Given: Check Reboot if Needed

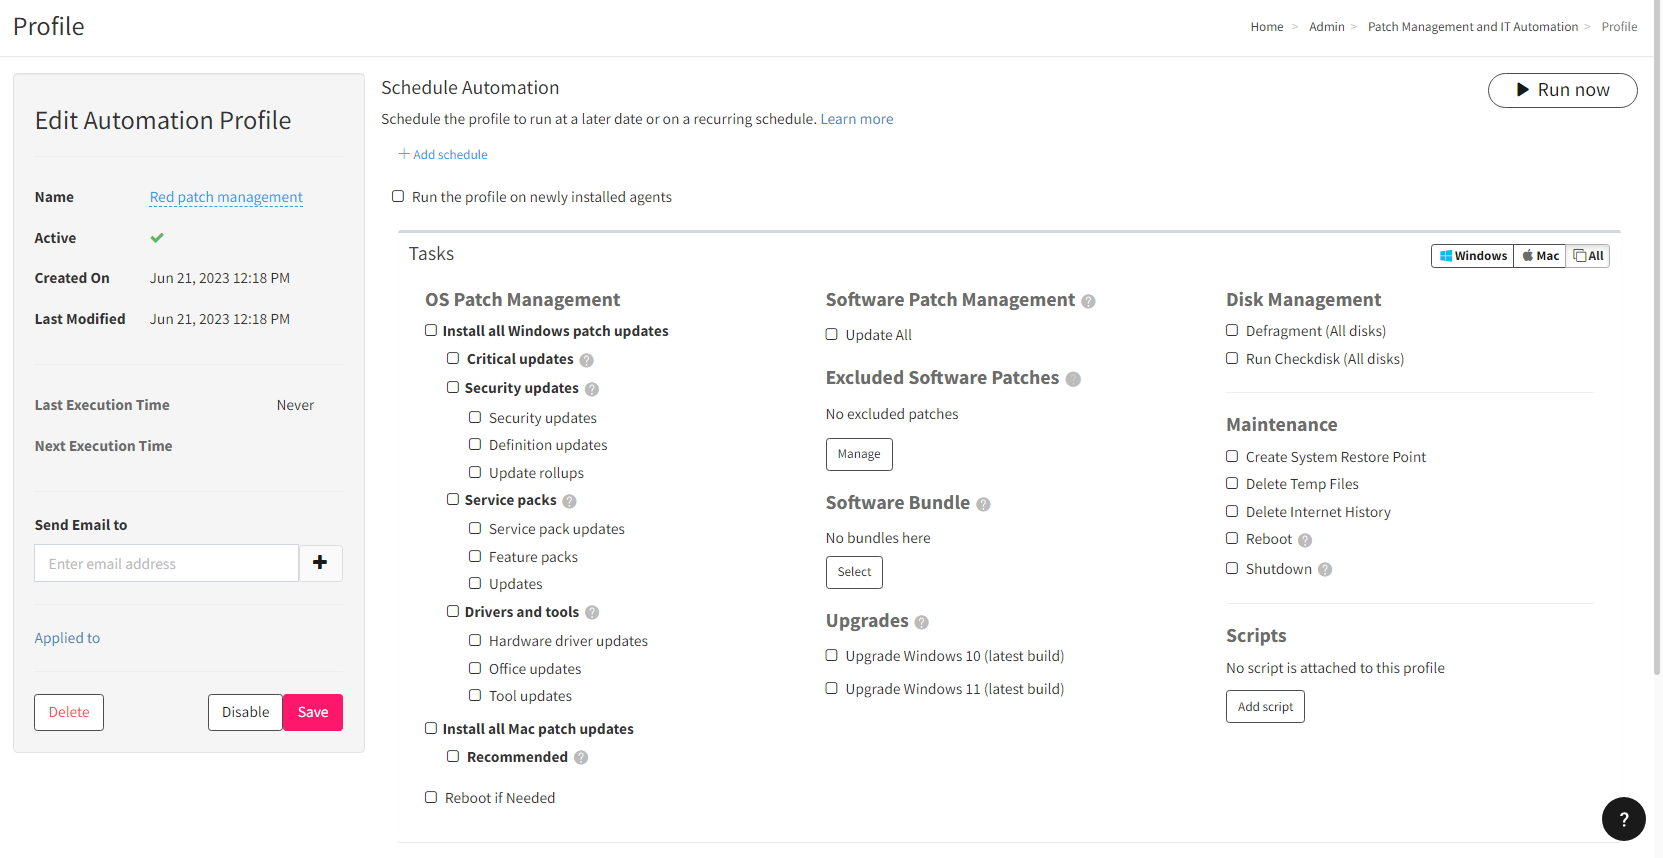Looking at the screenshot, I should click(x=431, y=797).
